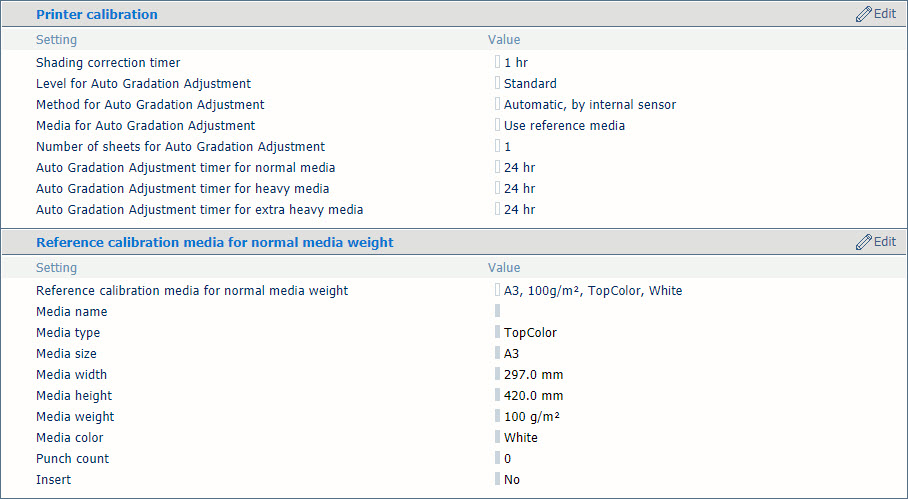Click the 24 hr value for heavy media timer
908x499 pixels.
pyautogui.click(x=519, y=189)
